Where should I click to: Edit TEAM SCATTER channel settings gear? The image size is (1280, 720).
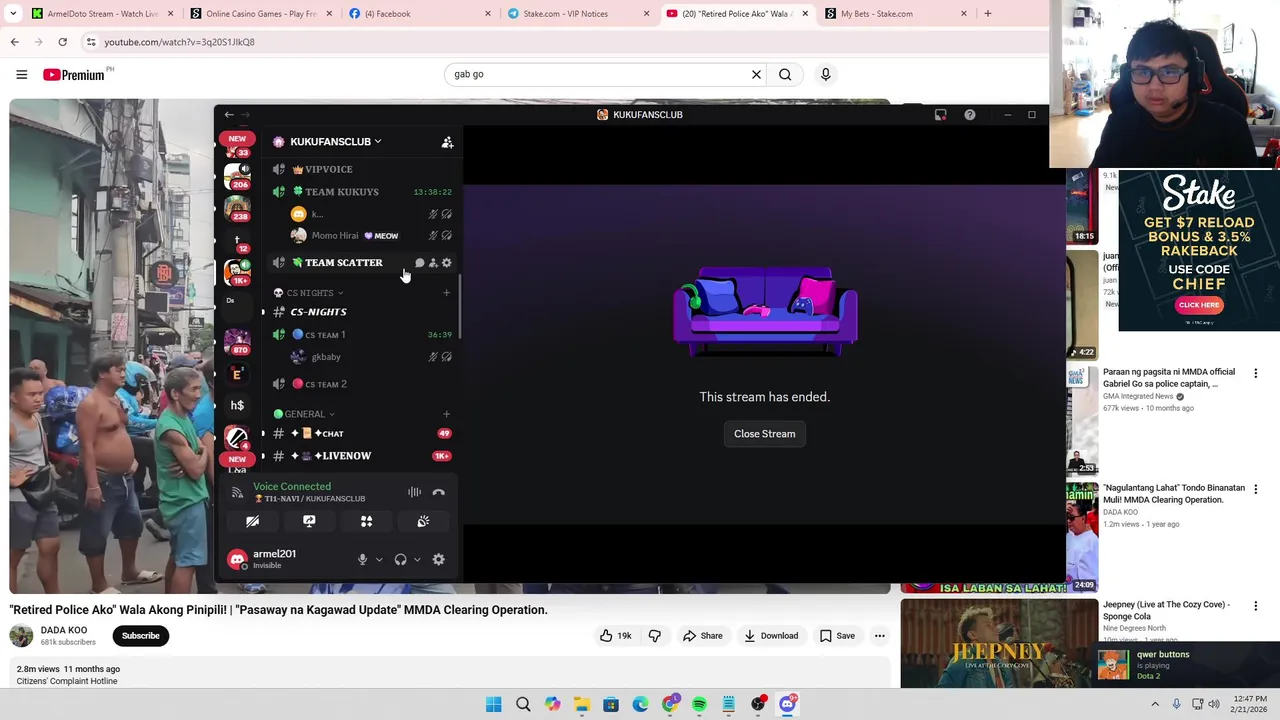point(446,263)
